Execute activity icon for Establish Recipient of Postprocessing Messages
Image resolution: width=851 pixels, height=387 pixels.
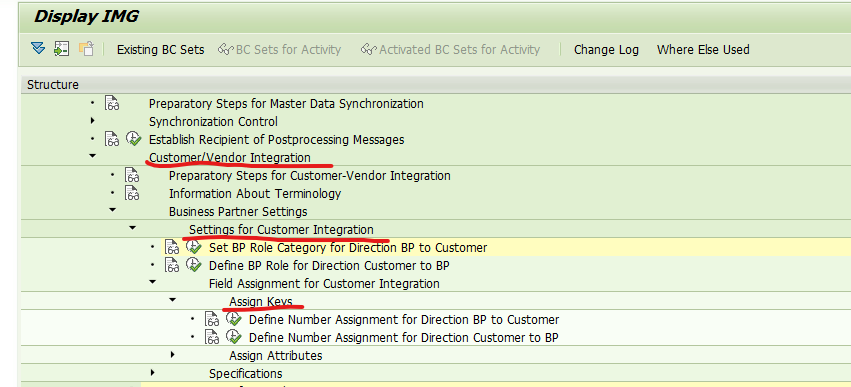click(x=134, y=139)
